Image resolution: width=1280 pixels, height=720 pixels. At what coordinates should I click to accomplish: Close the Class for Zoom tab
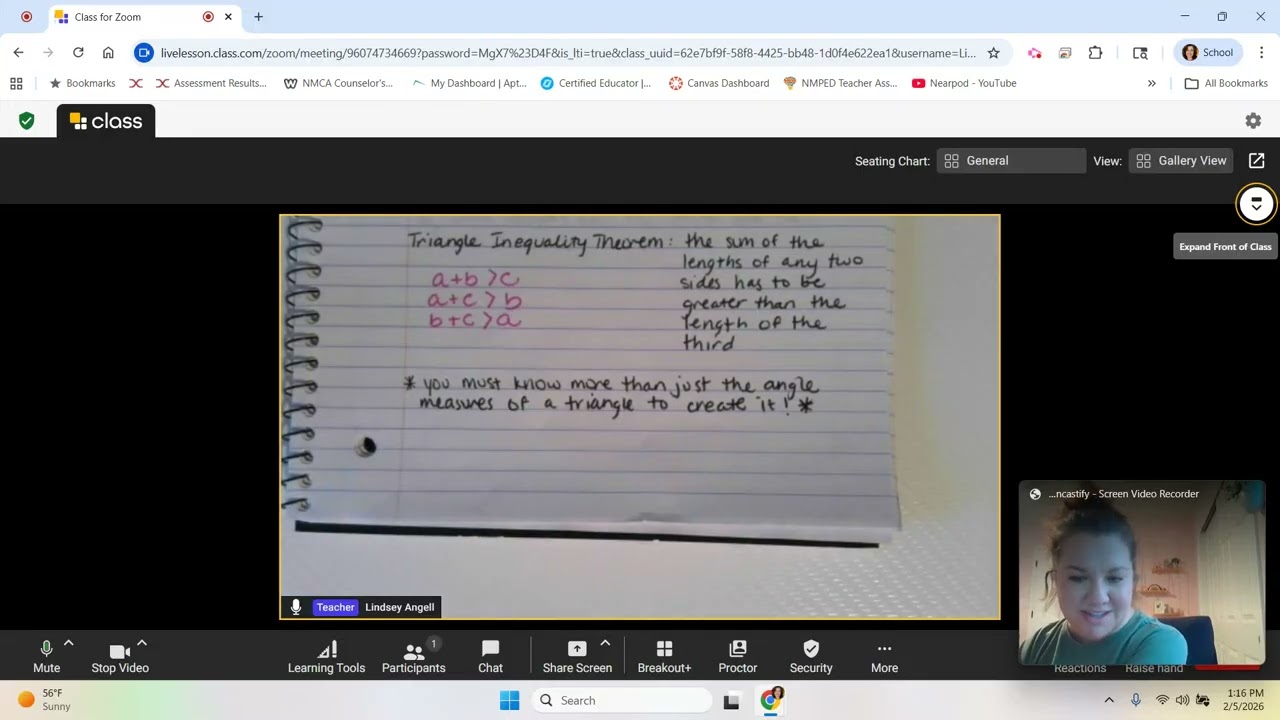coord(228,17)
